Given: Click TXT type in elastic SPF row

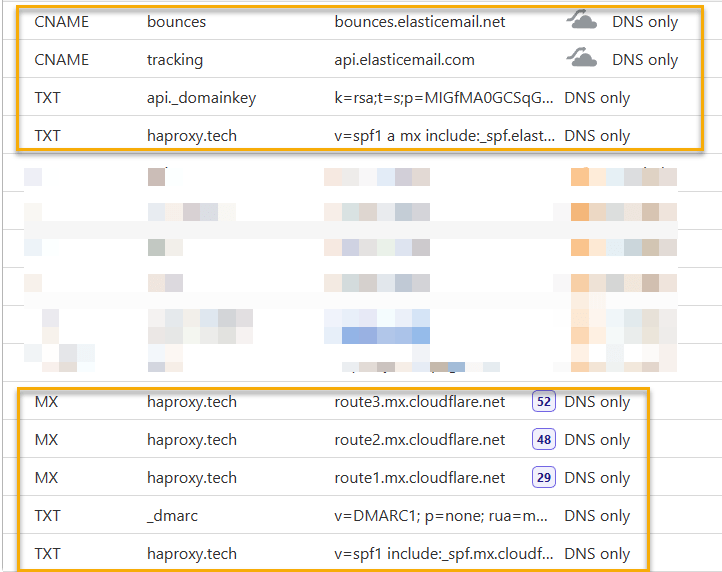Looking at the screenshot, I should [47, 136].
